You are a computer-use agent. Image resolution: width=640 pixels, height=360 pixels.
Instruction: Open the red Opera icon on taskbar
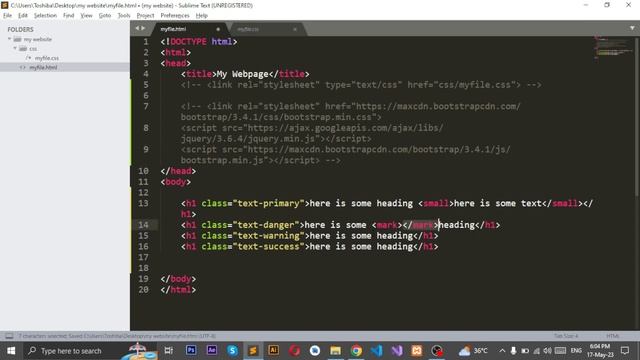pyautogui.click(x=294, y=351)
